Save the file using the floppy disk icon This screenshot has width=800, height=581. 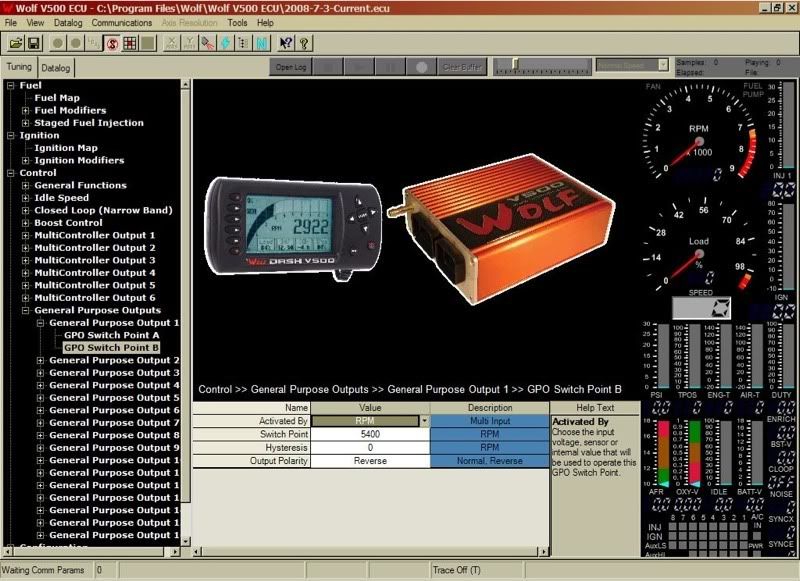(34, 43)
